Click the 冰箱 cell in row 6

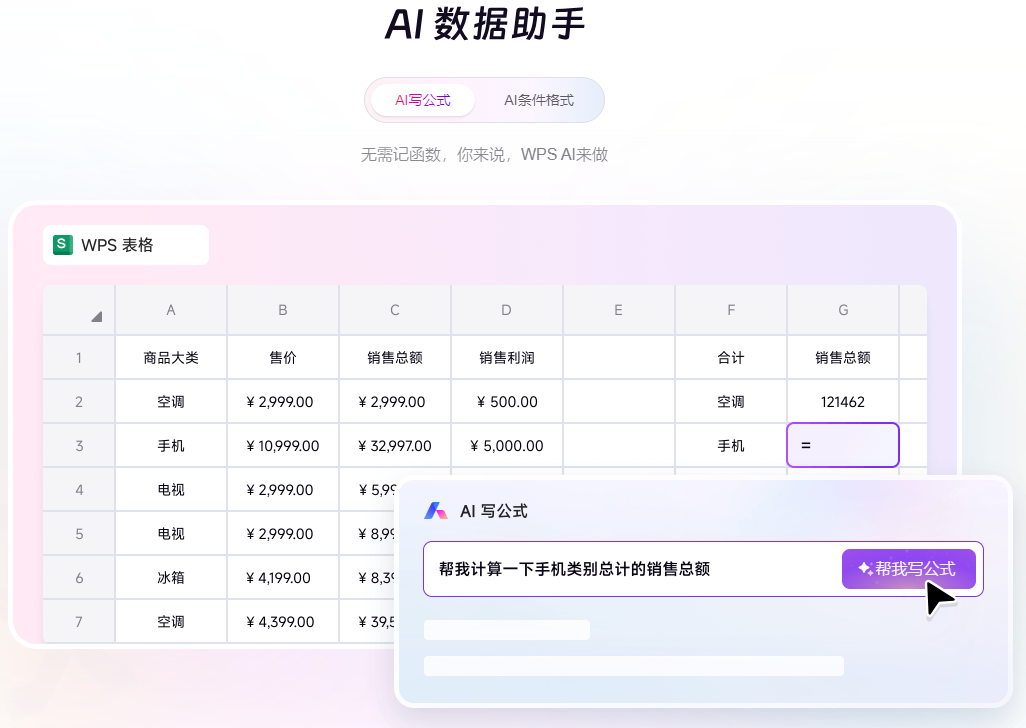[x=171, y=578]
